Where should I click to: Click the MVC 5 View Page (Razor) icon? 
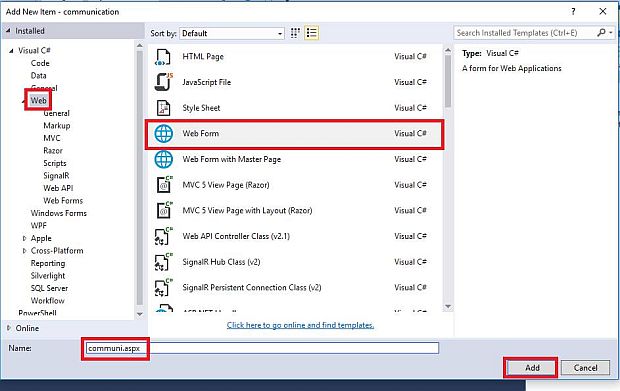(164, 185)
